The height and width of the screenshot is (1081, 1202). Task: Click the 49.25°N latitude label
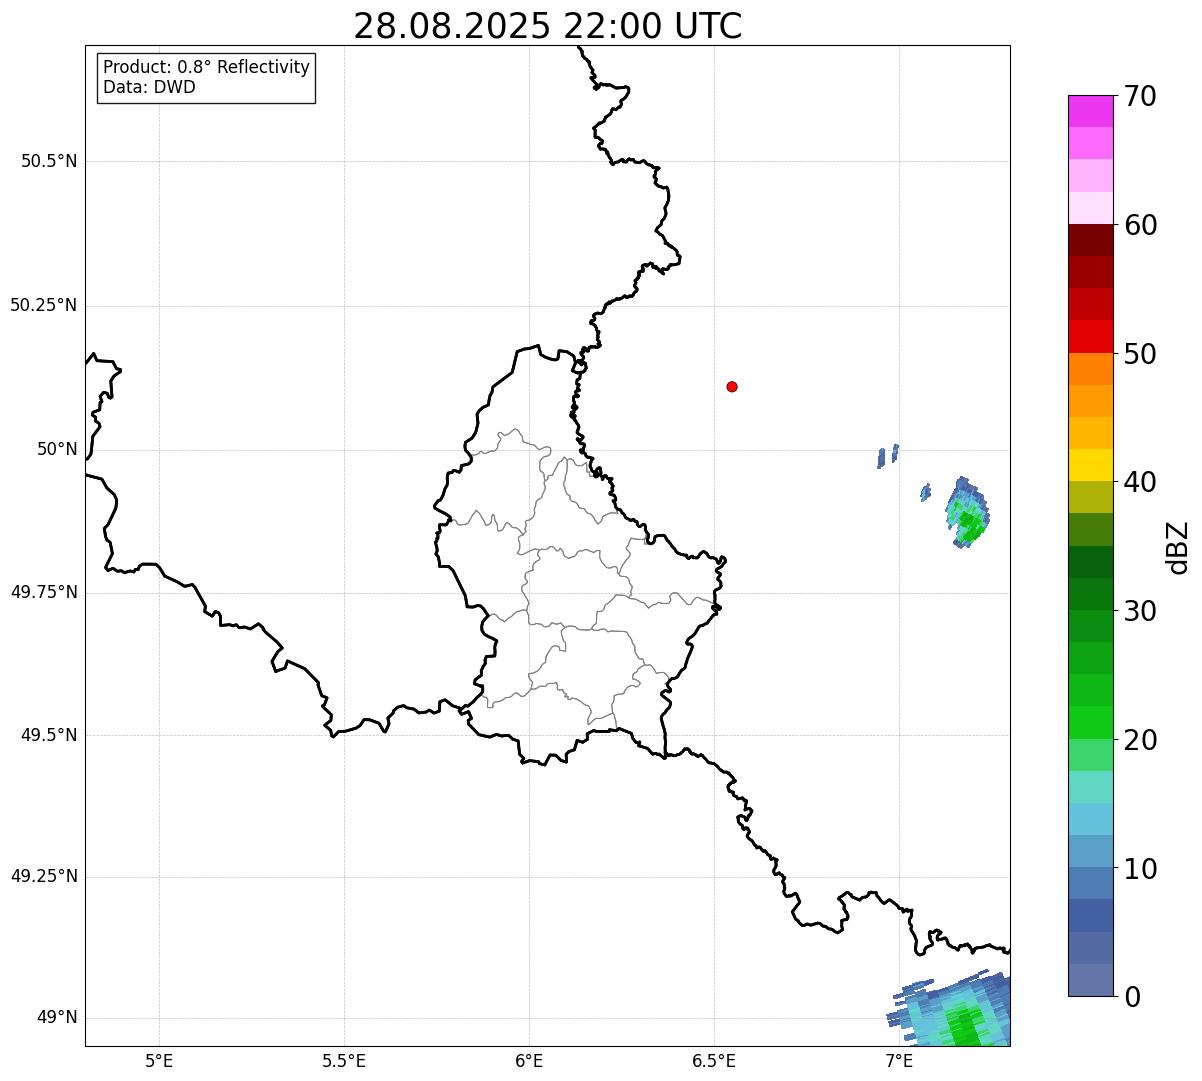44,876
